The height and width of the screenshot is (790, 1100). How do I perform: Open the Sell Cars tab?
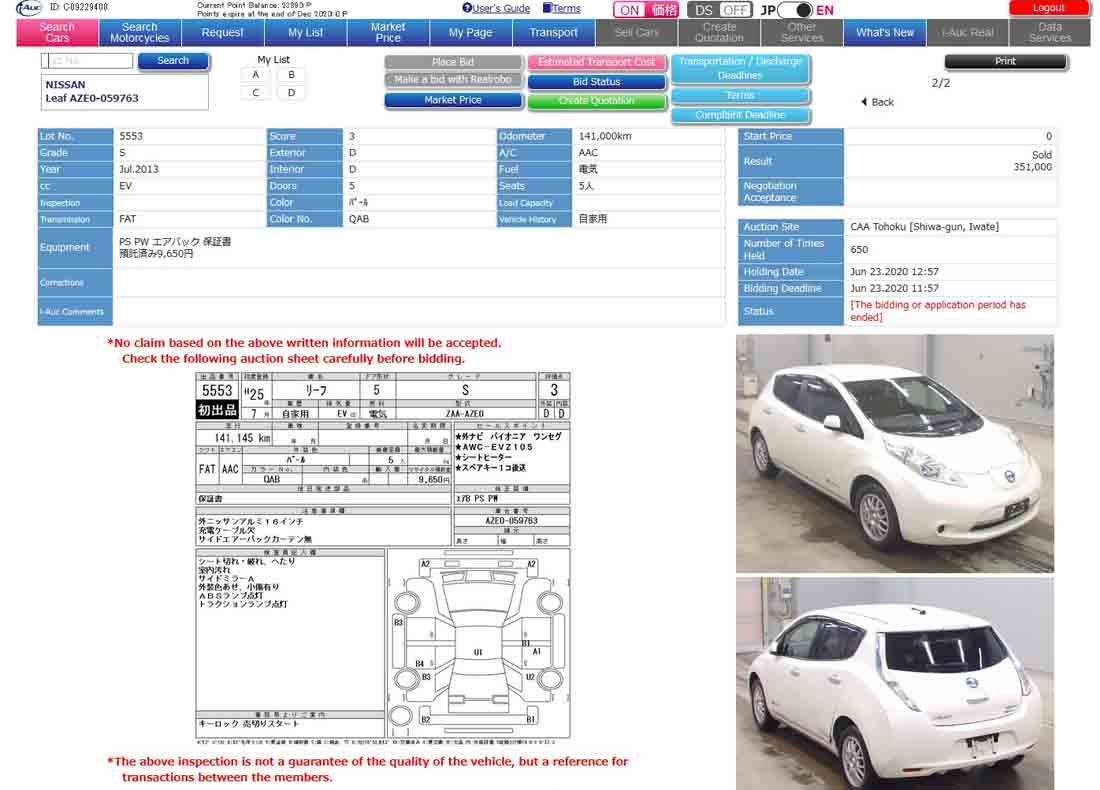coord(636,32)
